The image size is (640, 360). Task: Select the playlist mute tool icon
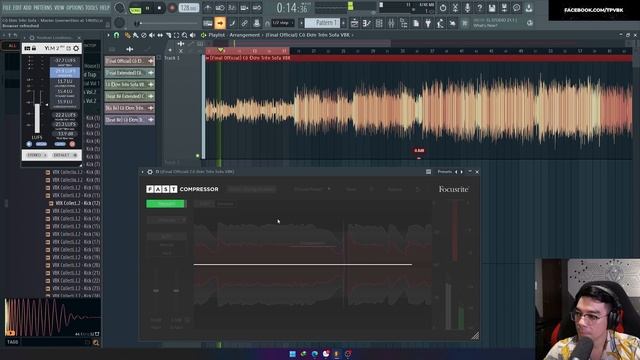tap(152, 36)
